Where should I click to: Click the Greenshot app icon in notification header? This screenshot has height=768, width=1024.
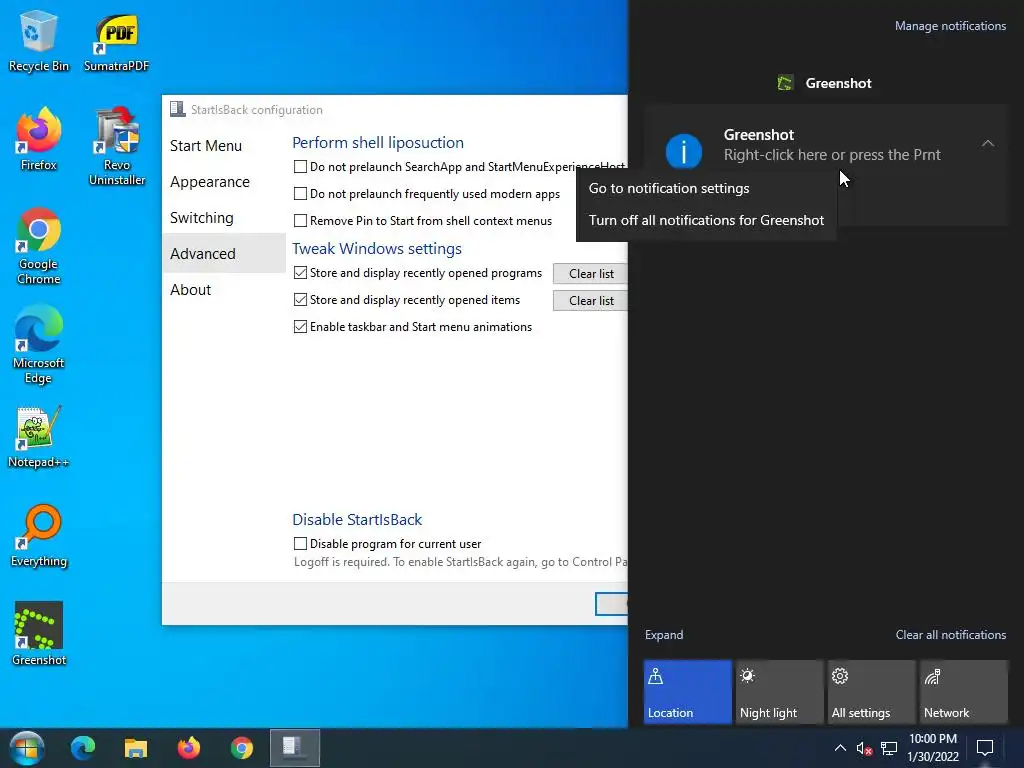click(785, 83)
